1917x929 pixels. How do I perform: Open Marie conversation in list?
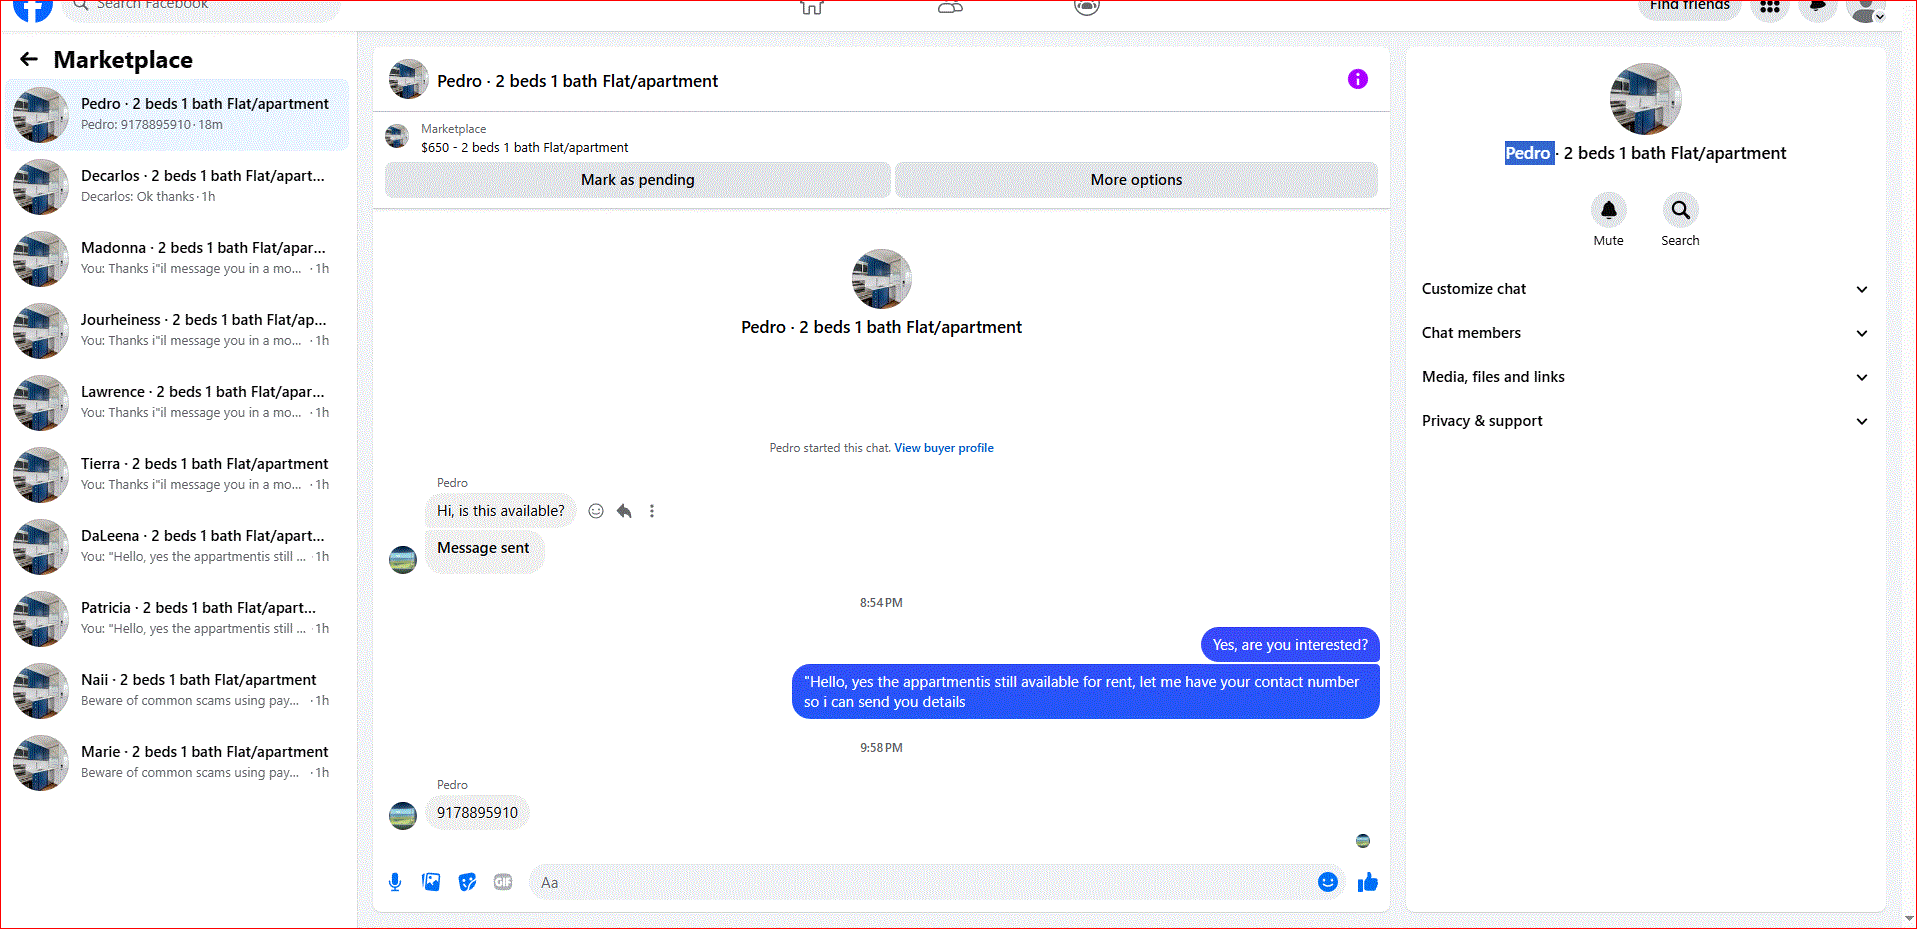pyautogui.click(x=178, y=762)
